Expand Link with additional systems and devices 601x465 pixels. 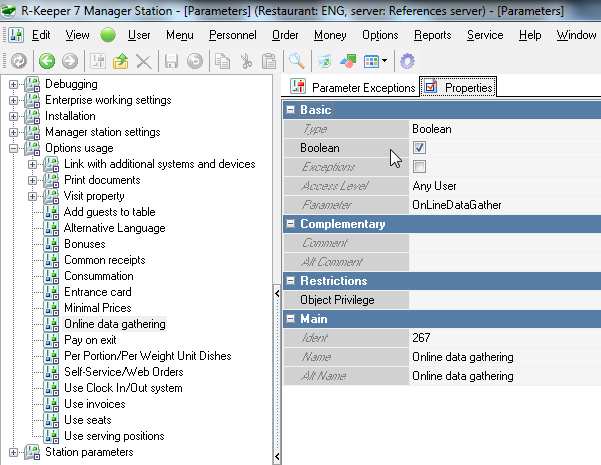click(33, 164)
